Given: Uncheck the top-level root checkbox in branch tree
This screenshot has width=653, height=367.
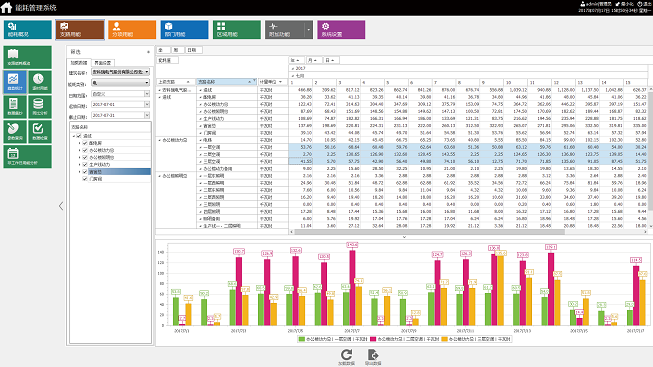Looking at the screenshot, I should tap(79, 136).
